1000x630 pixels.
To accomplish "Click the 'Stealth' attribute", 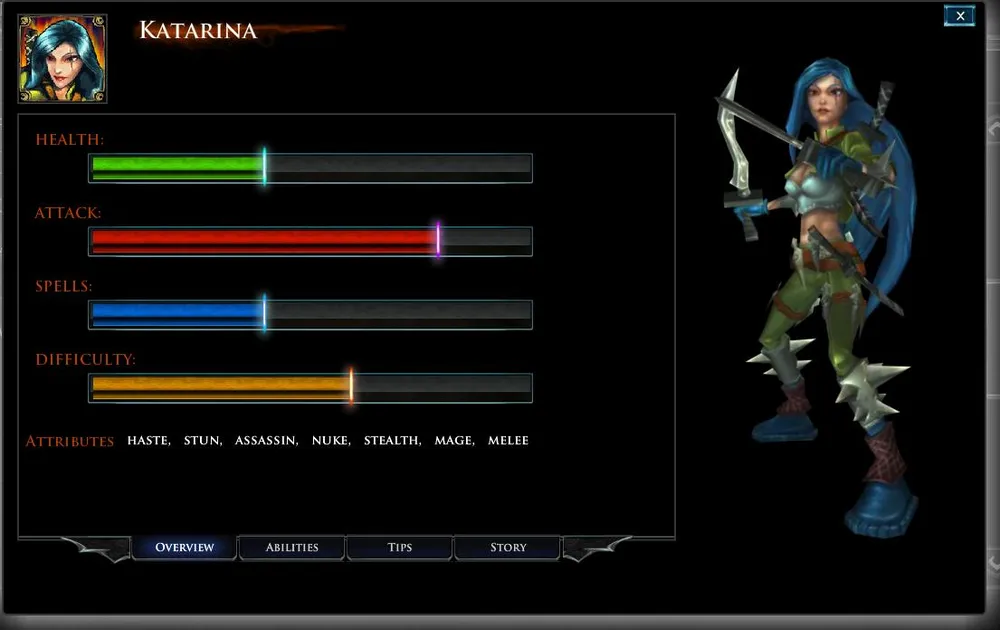I will (392, 441).
